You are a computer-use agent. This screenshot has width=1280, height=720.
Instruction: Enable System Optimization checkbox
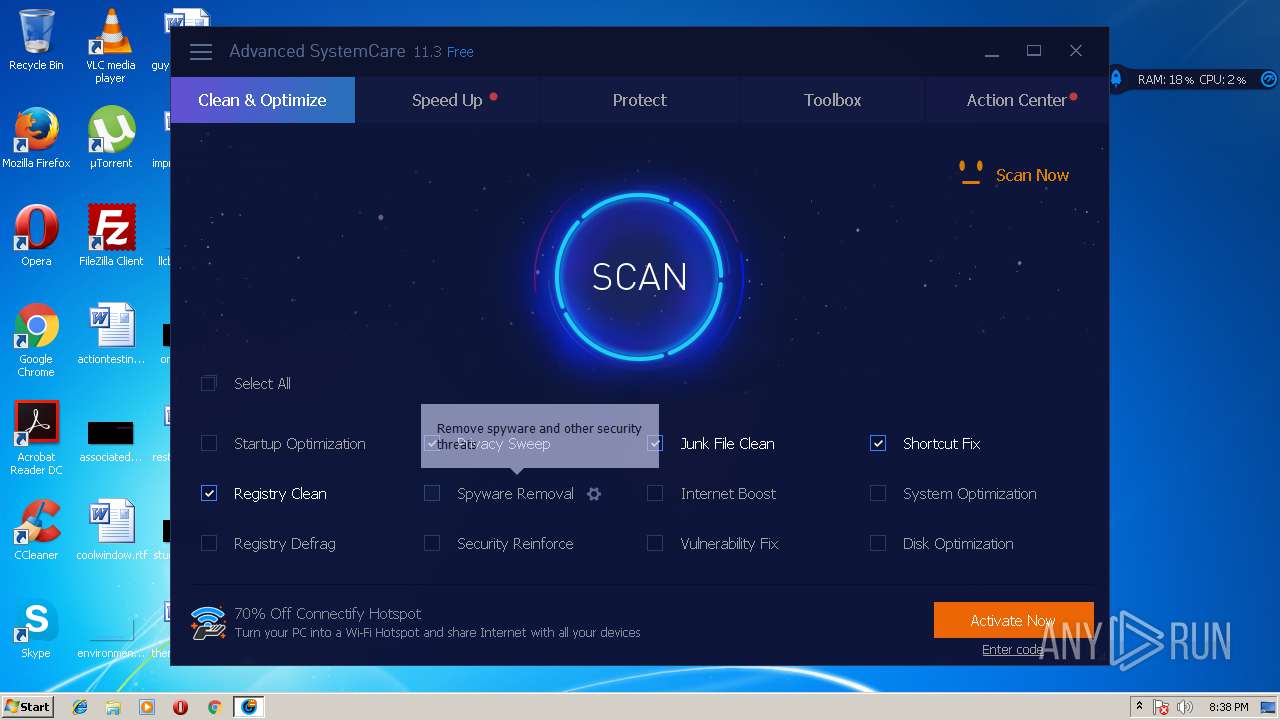(x=878, y=493)
